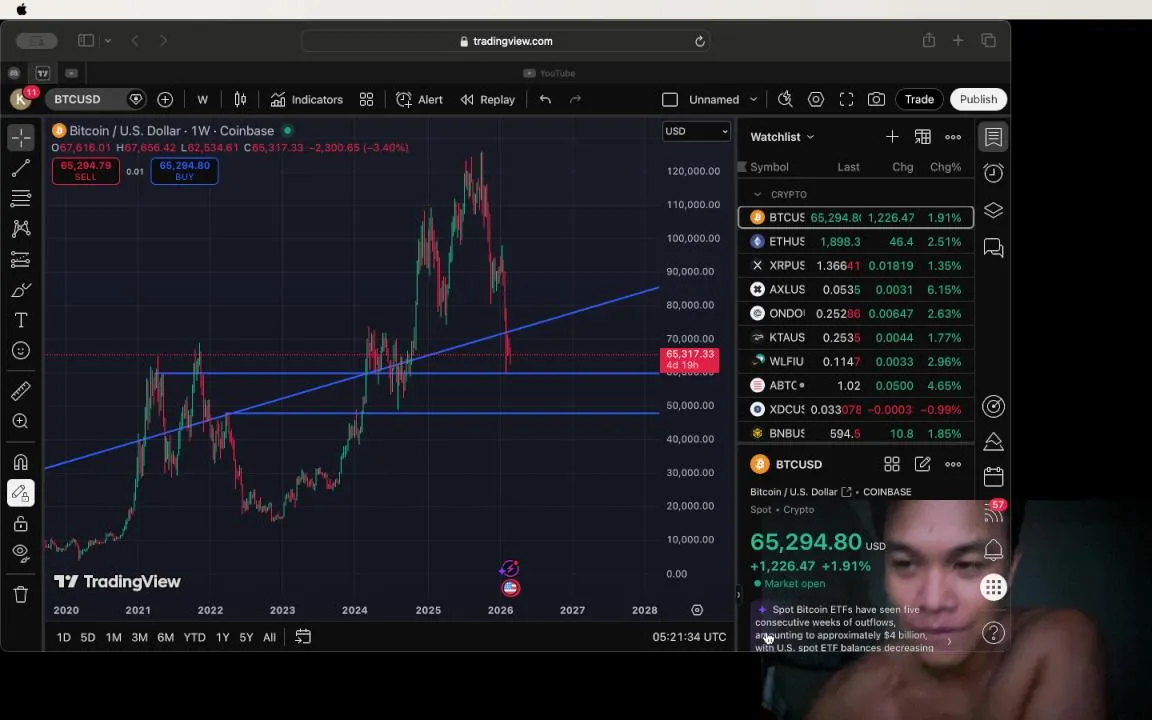The height and width of the screenshot is (720, 1152).
Task: Select the ruler measure tool
Action: pos(21,391)
